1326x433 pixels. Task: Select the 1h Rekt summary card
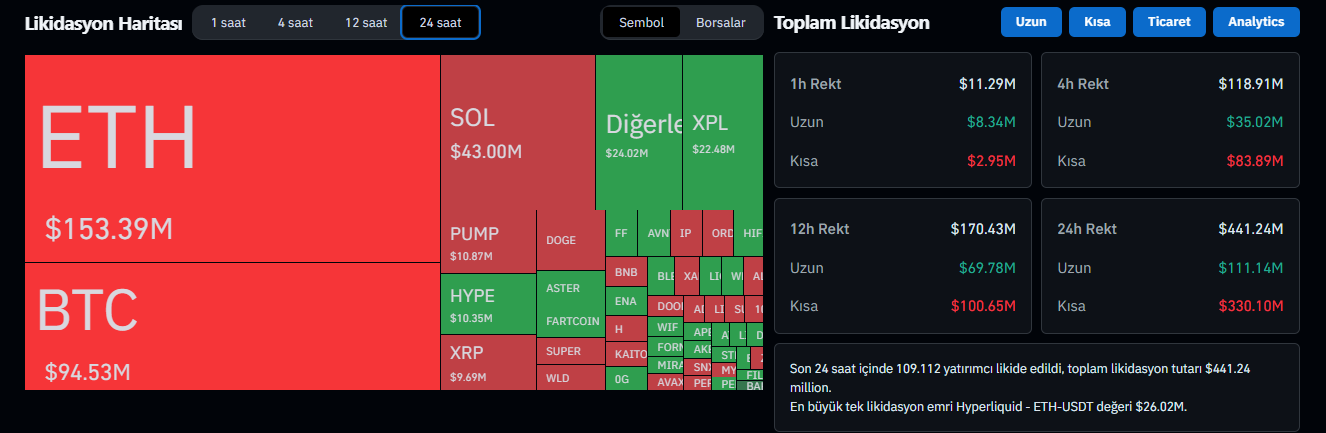(903, 121)
